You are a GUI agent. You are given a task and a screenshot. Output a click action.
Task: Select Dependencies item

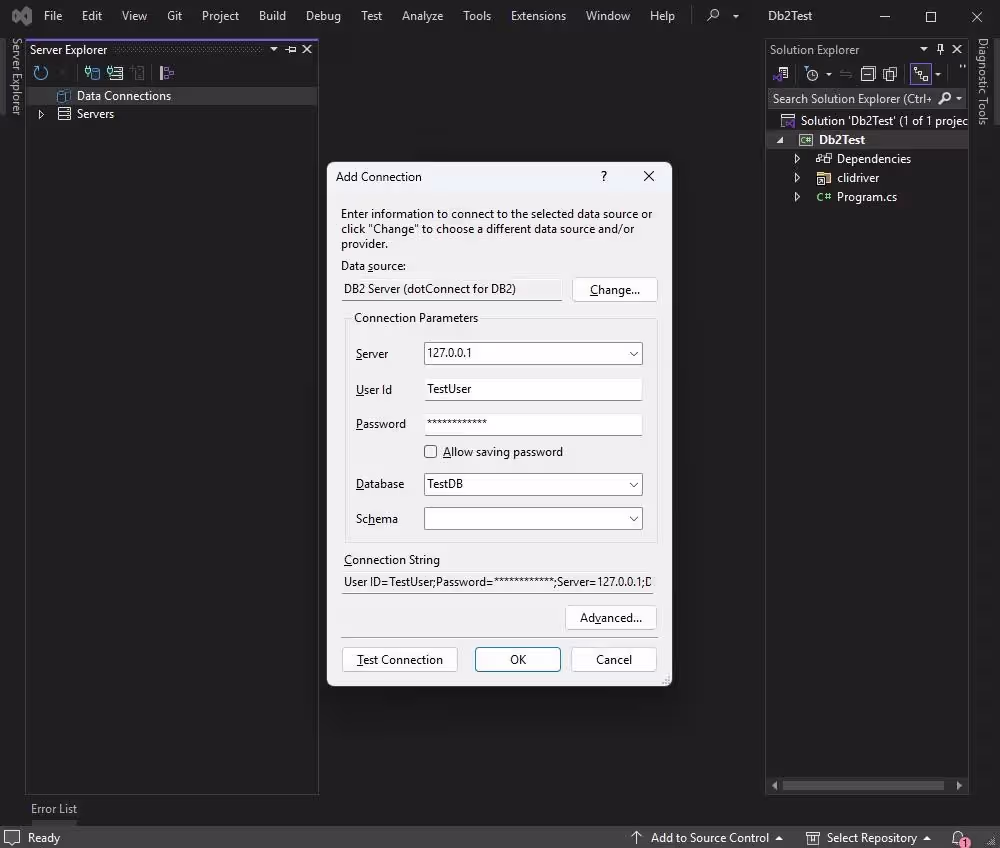873,159
